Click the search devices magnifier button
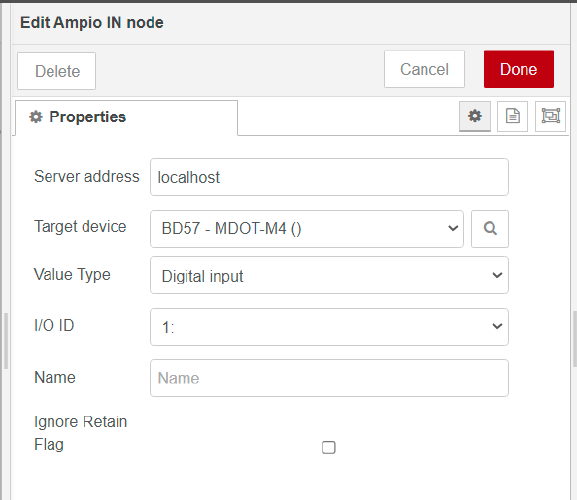The width and height of the screenshot is (577, 500). pyautogui.click(x=490, y=229)
